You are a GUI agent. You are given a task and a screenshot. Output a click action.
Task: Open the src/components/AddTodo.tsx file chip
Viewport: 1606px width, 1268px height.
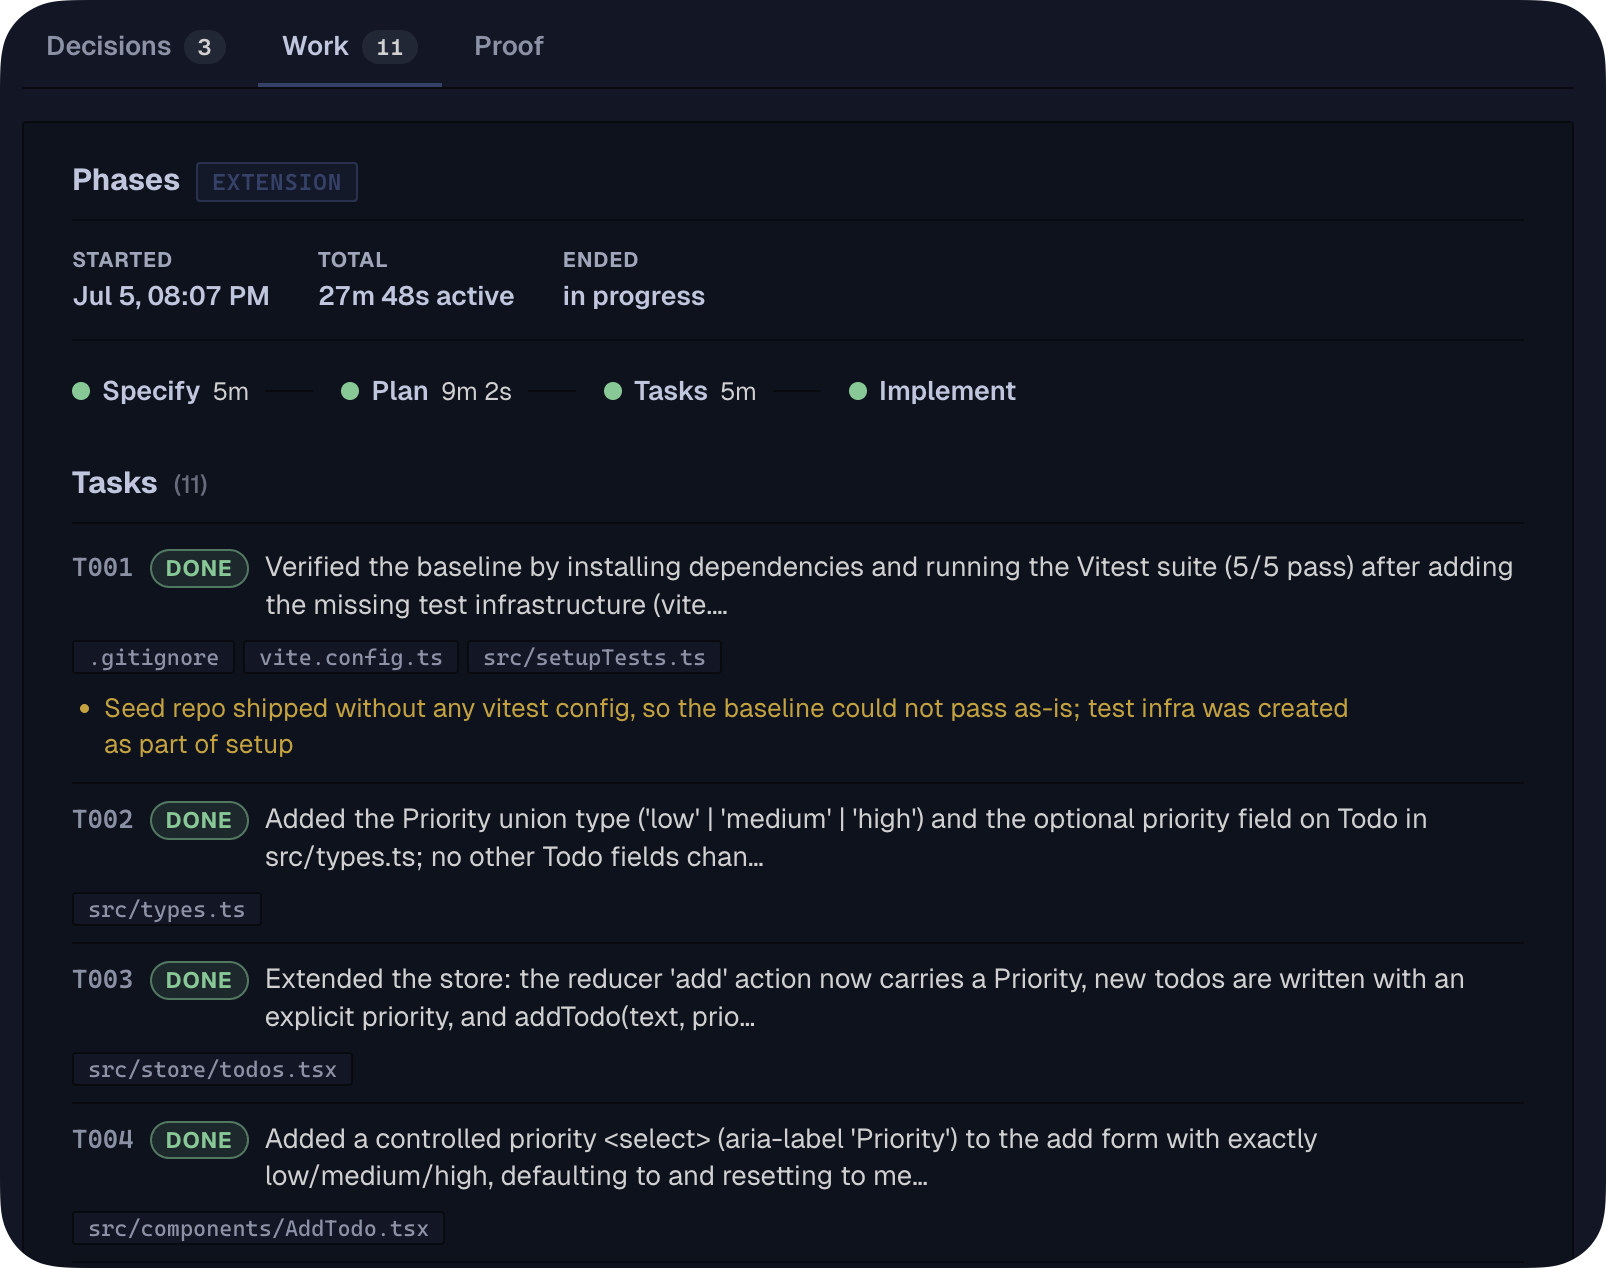tap(258, 1229)
